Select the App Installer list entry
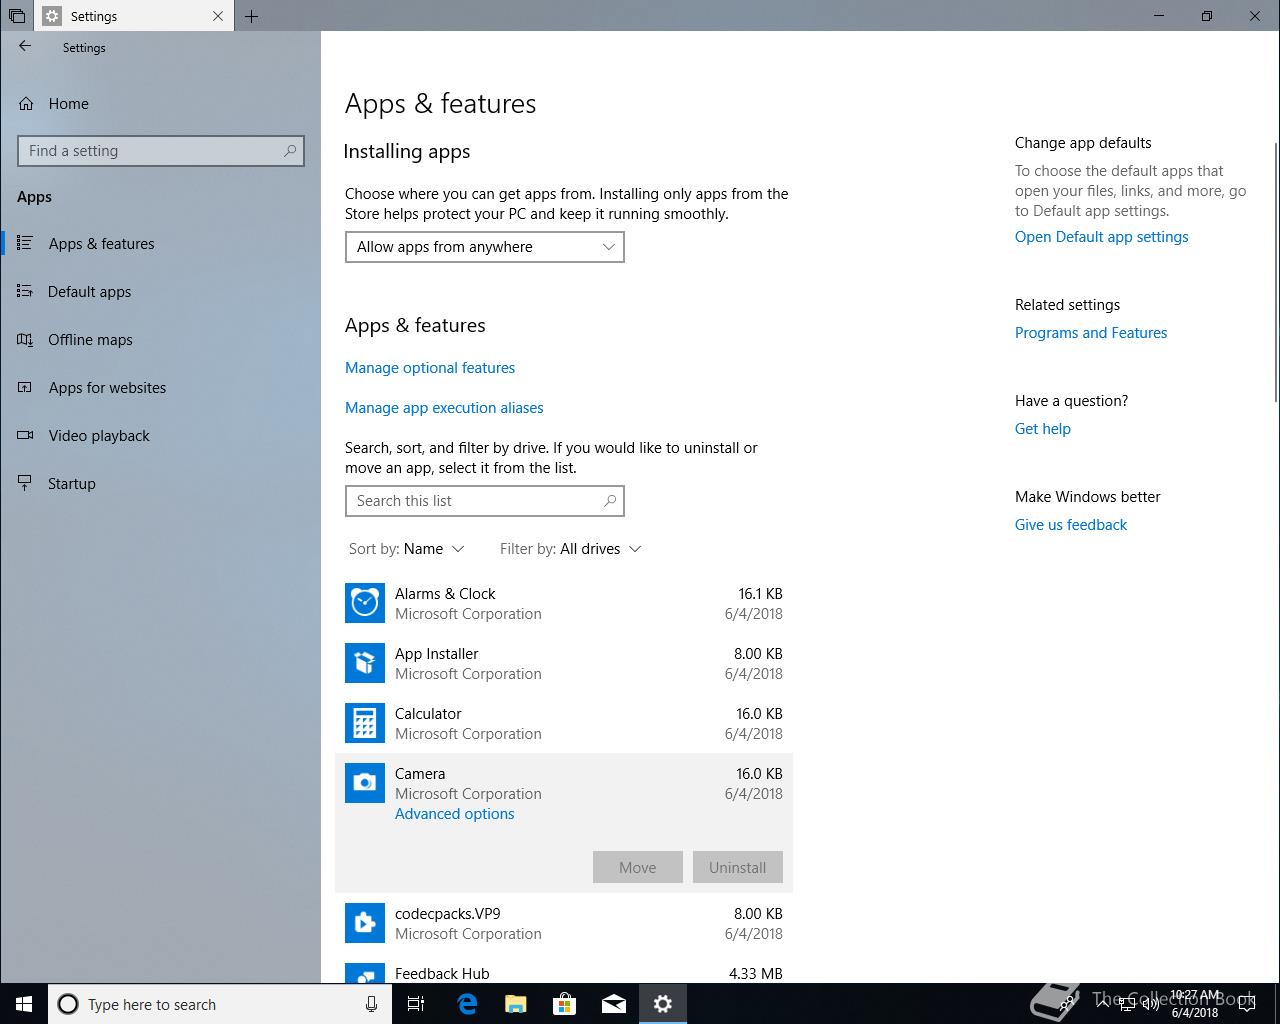The height and width of the screenshot is (1024, 1280). point(564,663)
